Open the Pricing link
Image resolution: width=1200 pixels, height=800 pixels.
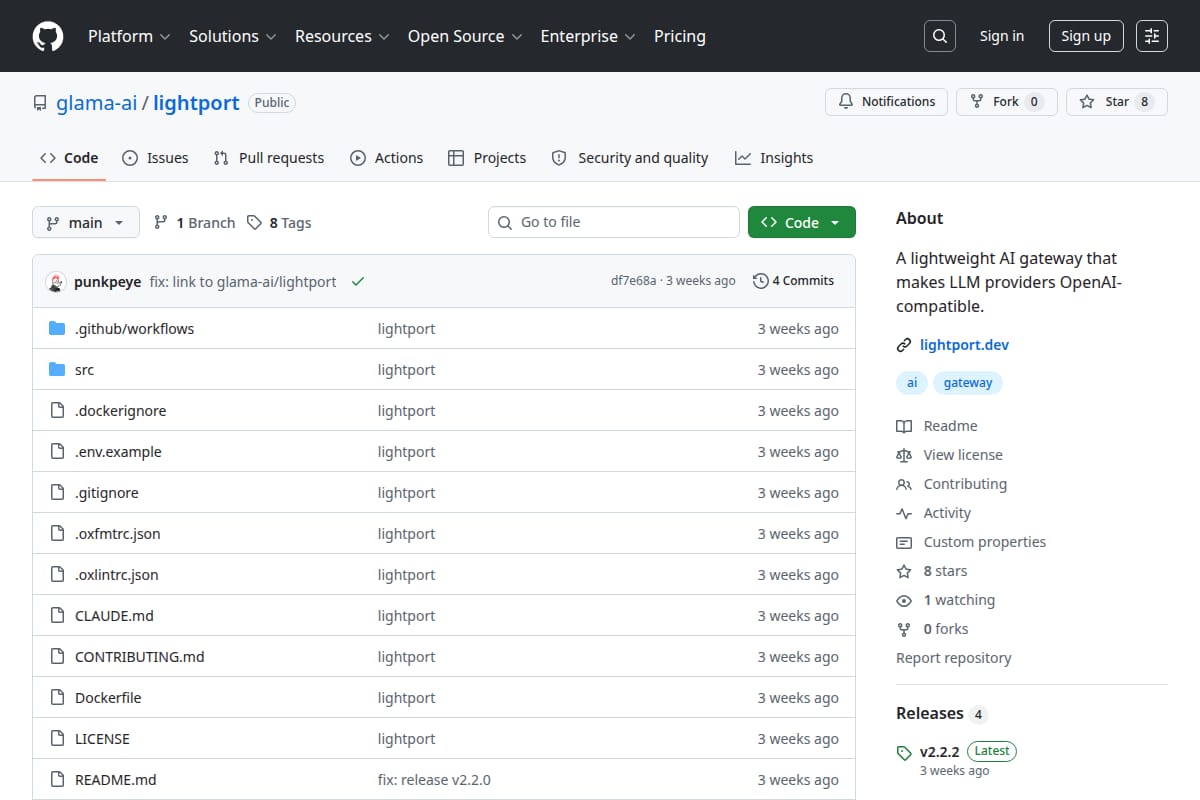click(x=680, y=36)
